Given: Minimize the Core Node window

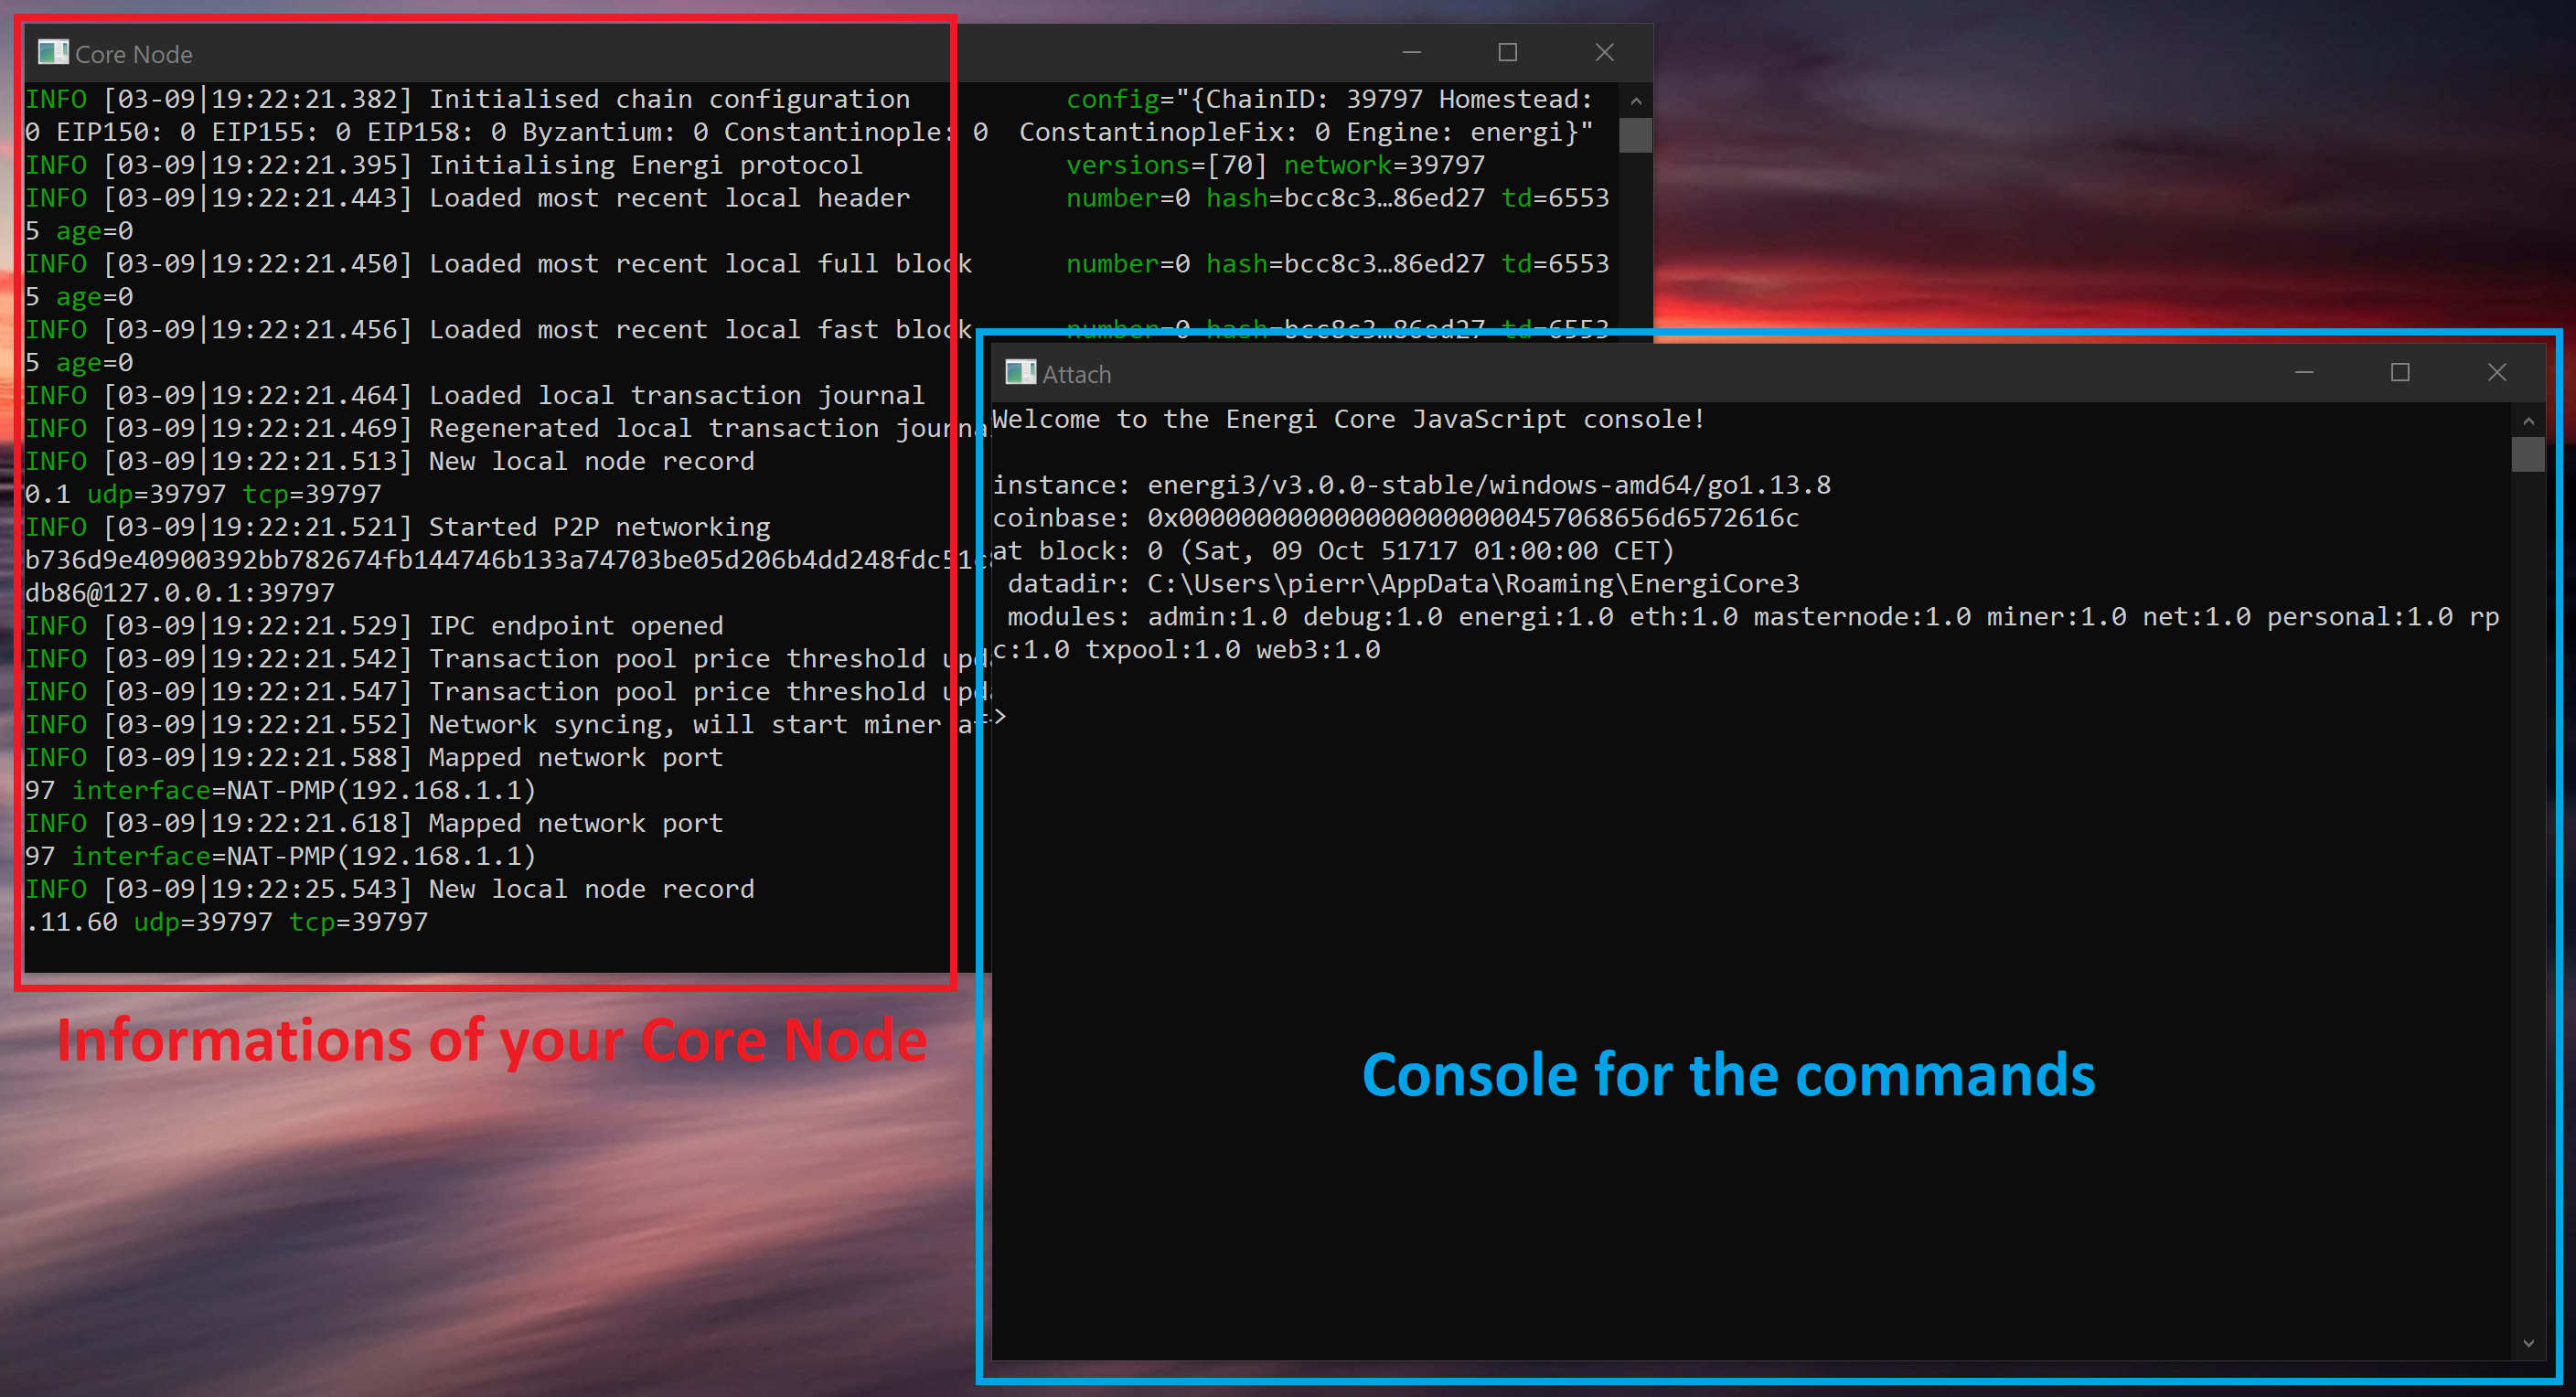Looking at the screenshot, I should 1411,52.
